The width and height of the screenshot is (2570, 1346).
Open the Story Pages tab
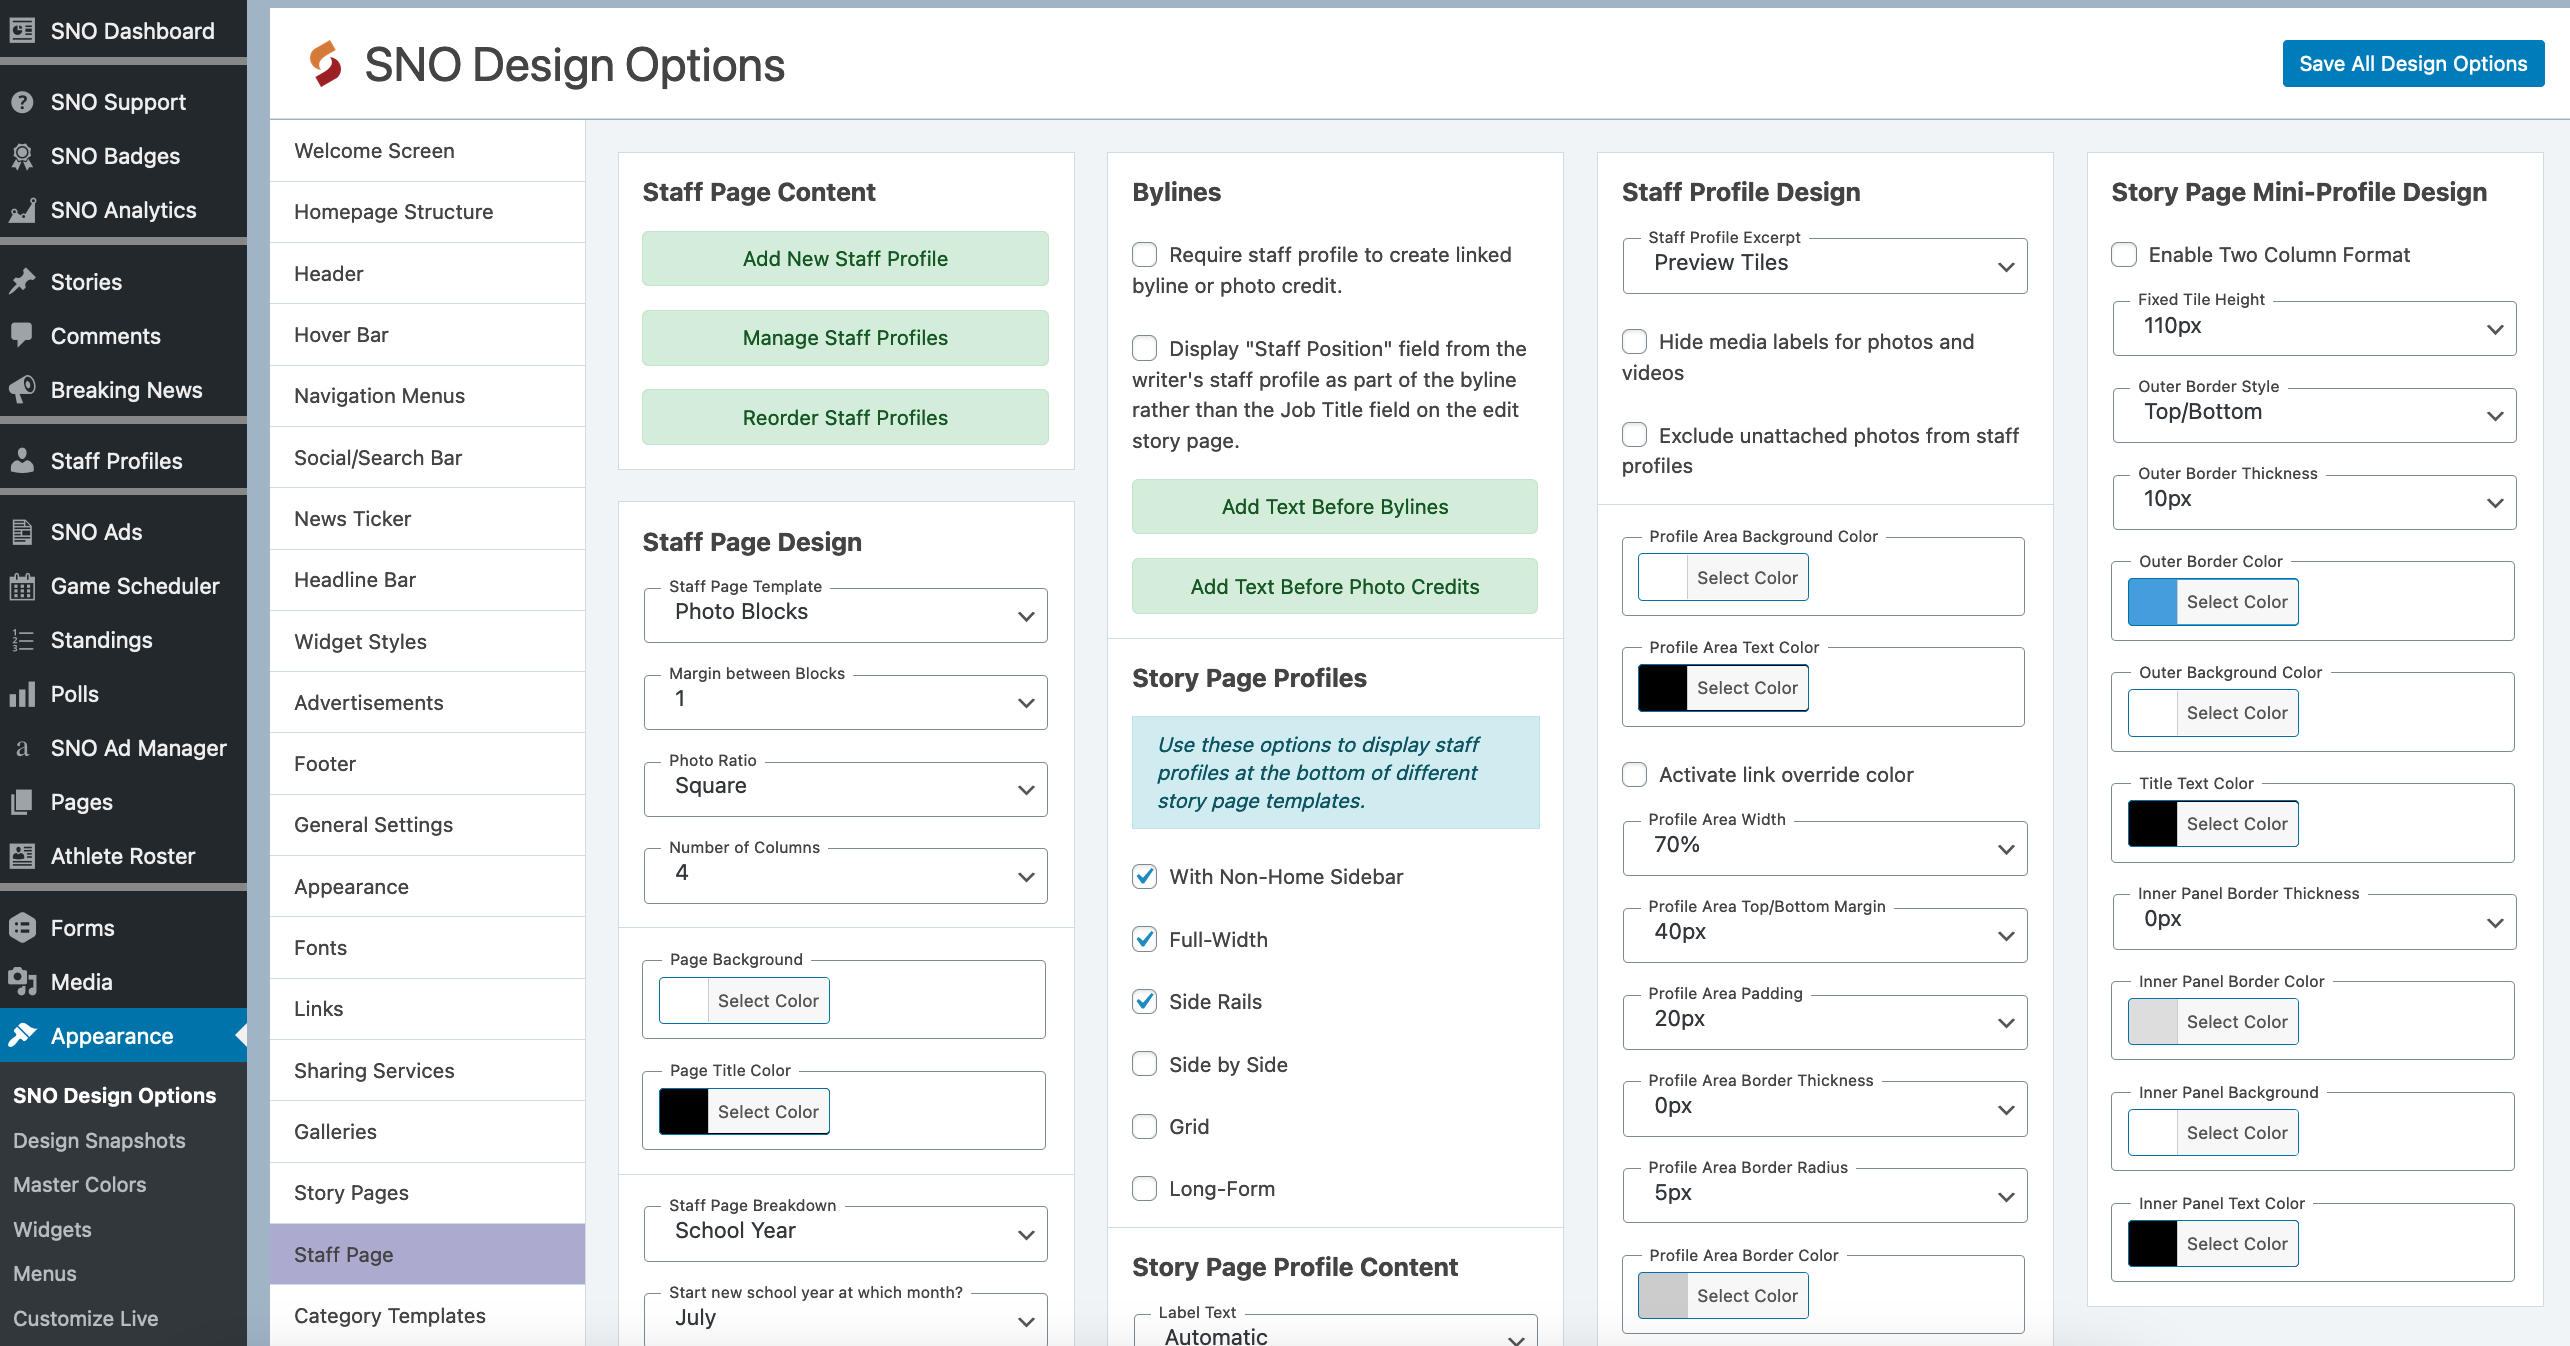tap(427, 1193)
